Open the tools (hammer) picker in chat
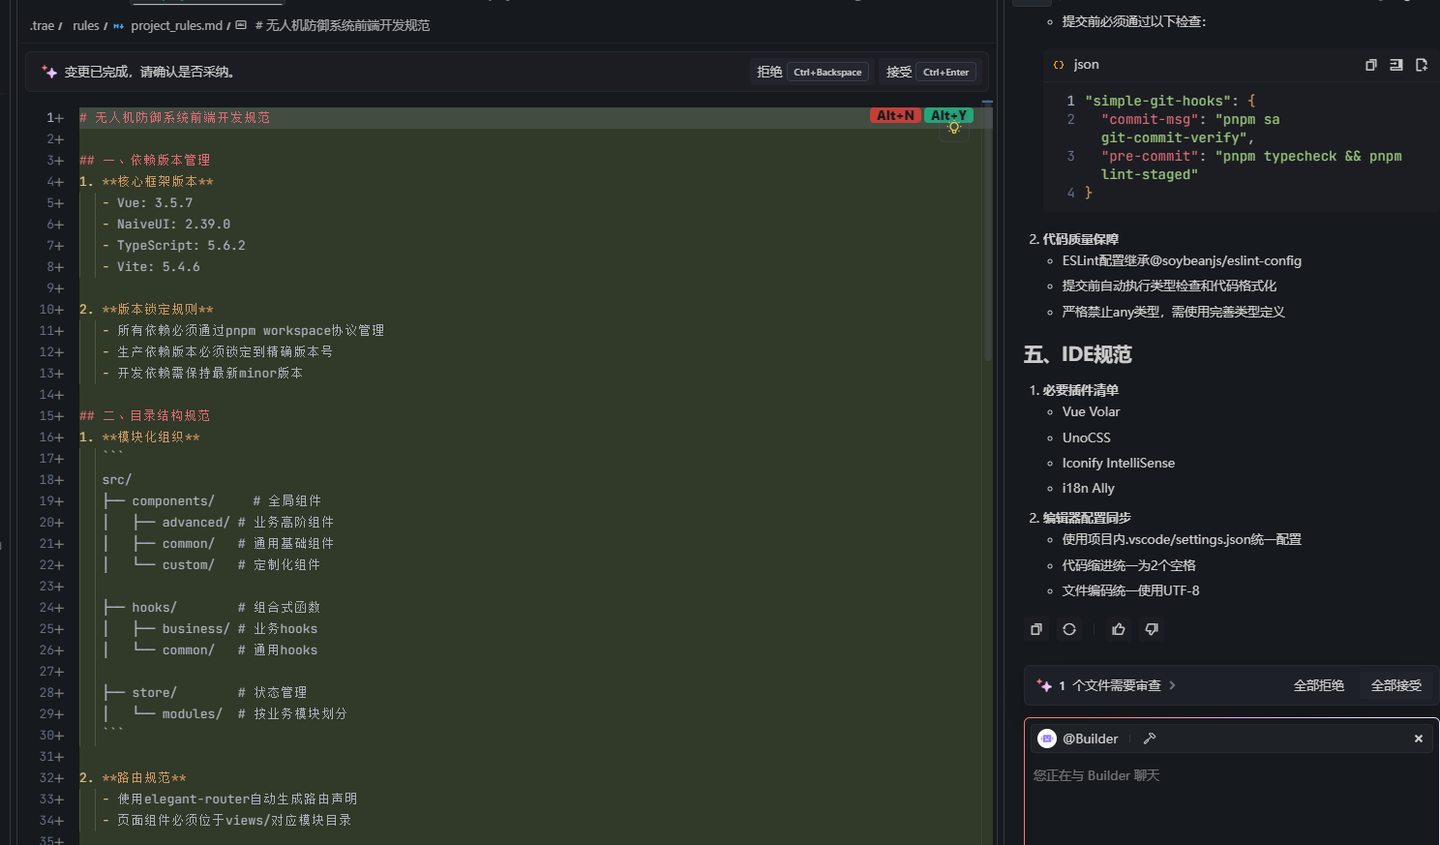Screen dimensions: 1440x845 (1149, 738)
